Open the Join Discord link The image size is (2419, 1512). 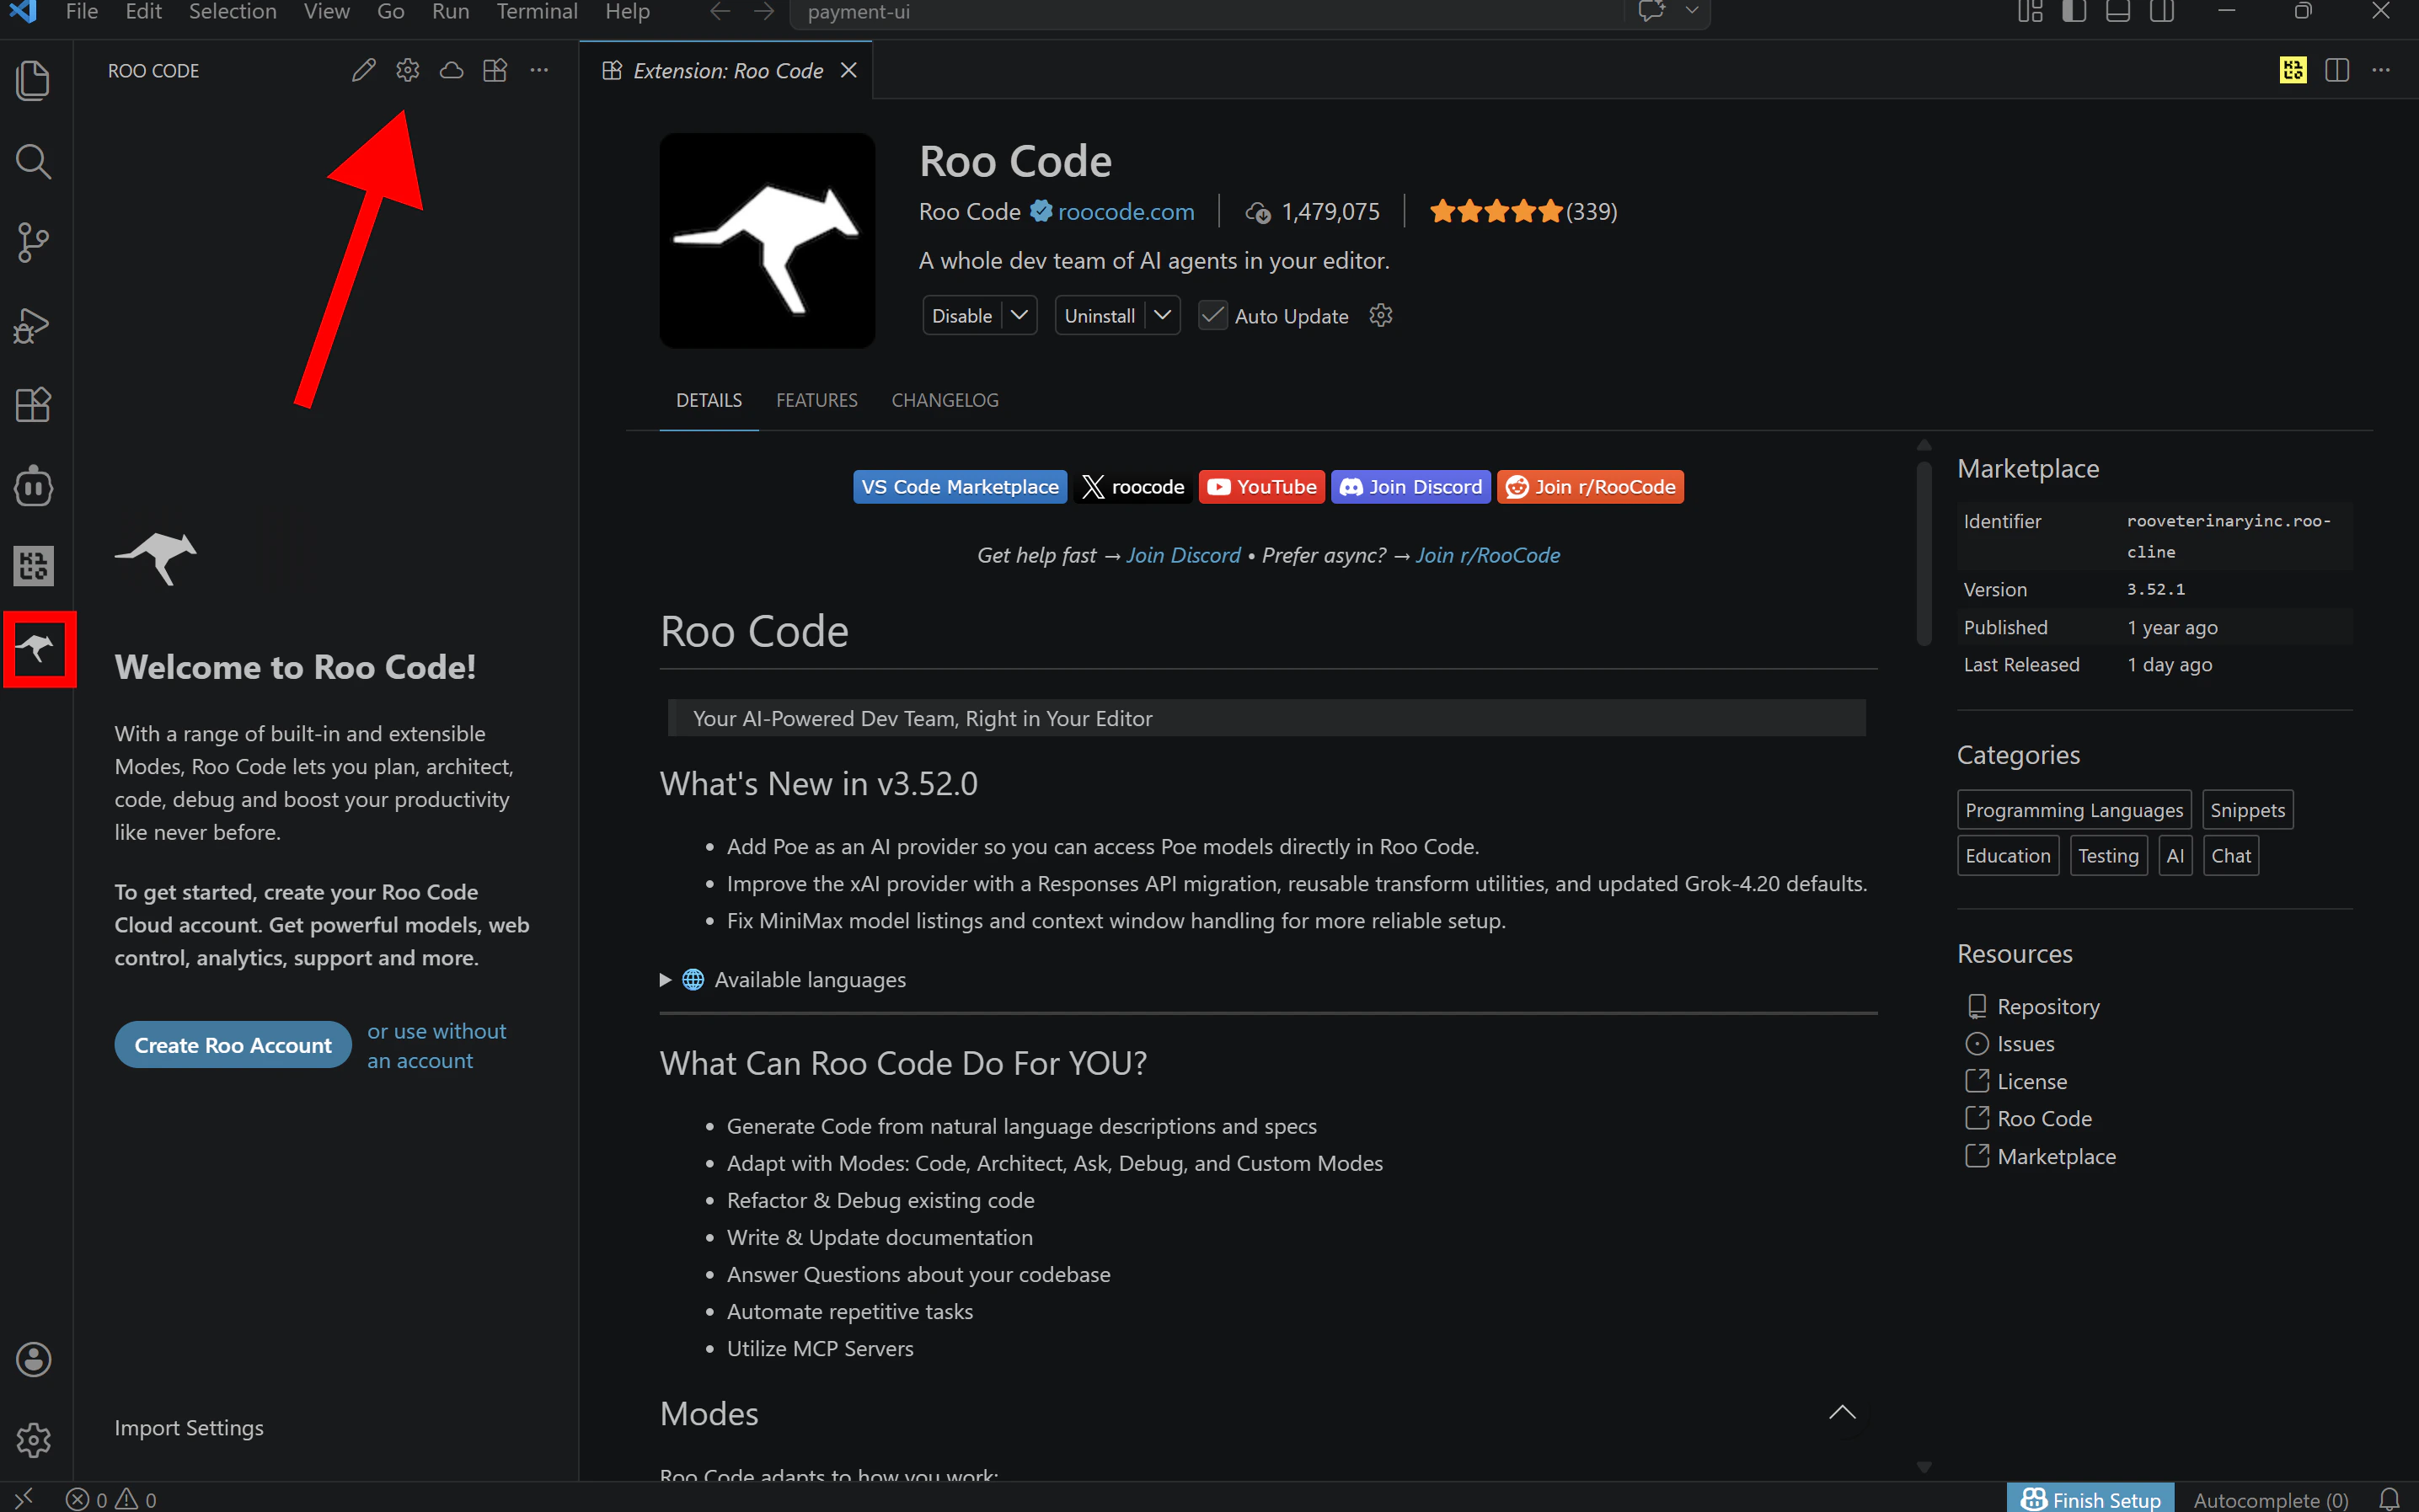[x=1410, y=487]
